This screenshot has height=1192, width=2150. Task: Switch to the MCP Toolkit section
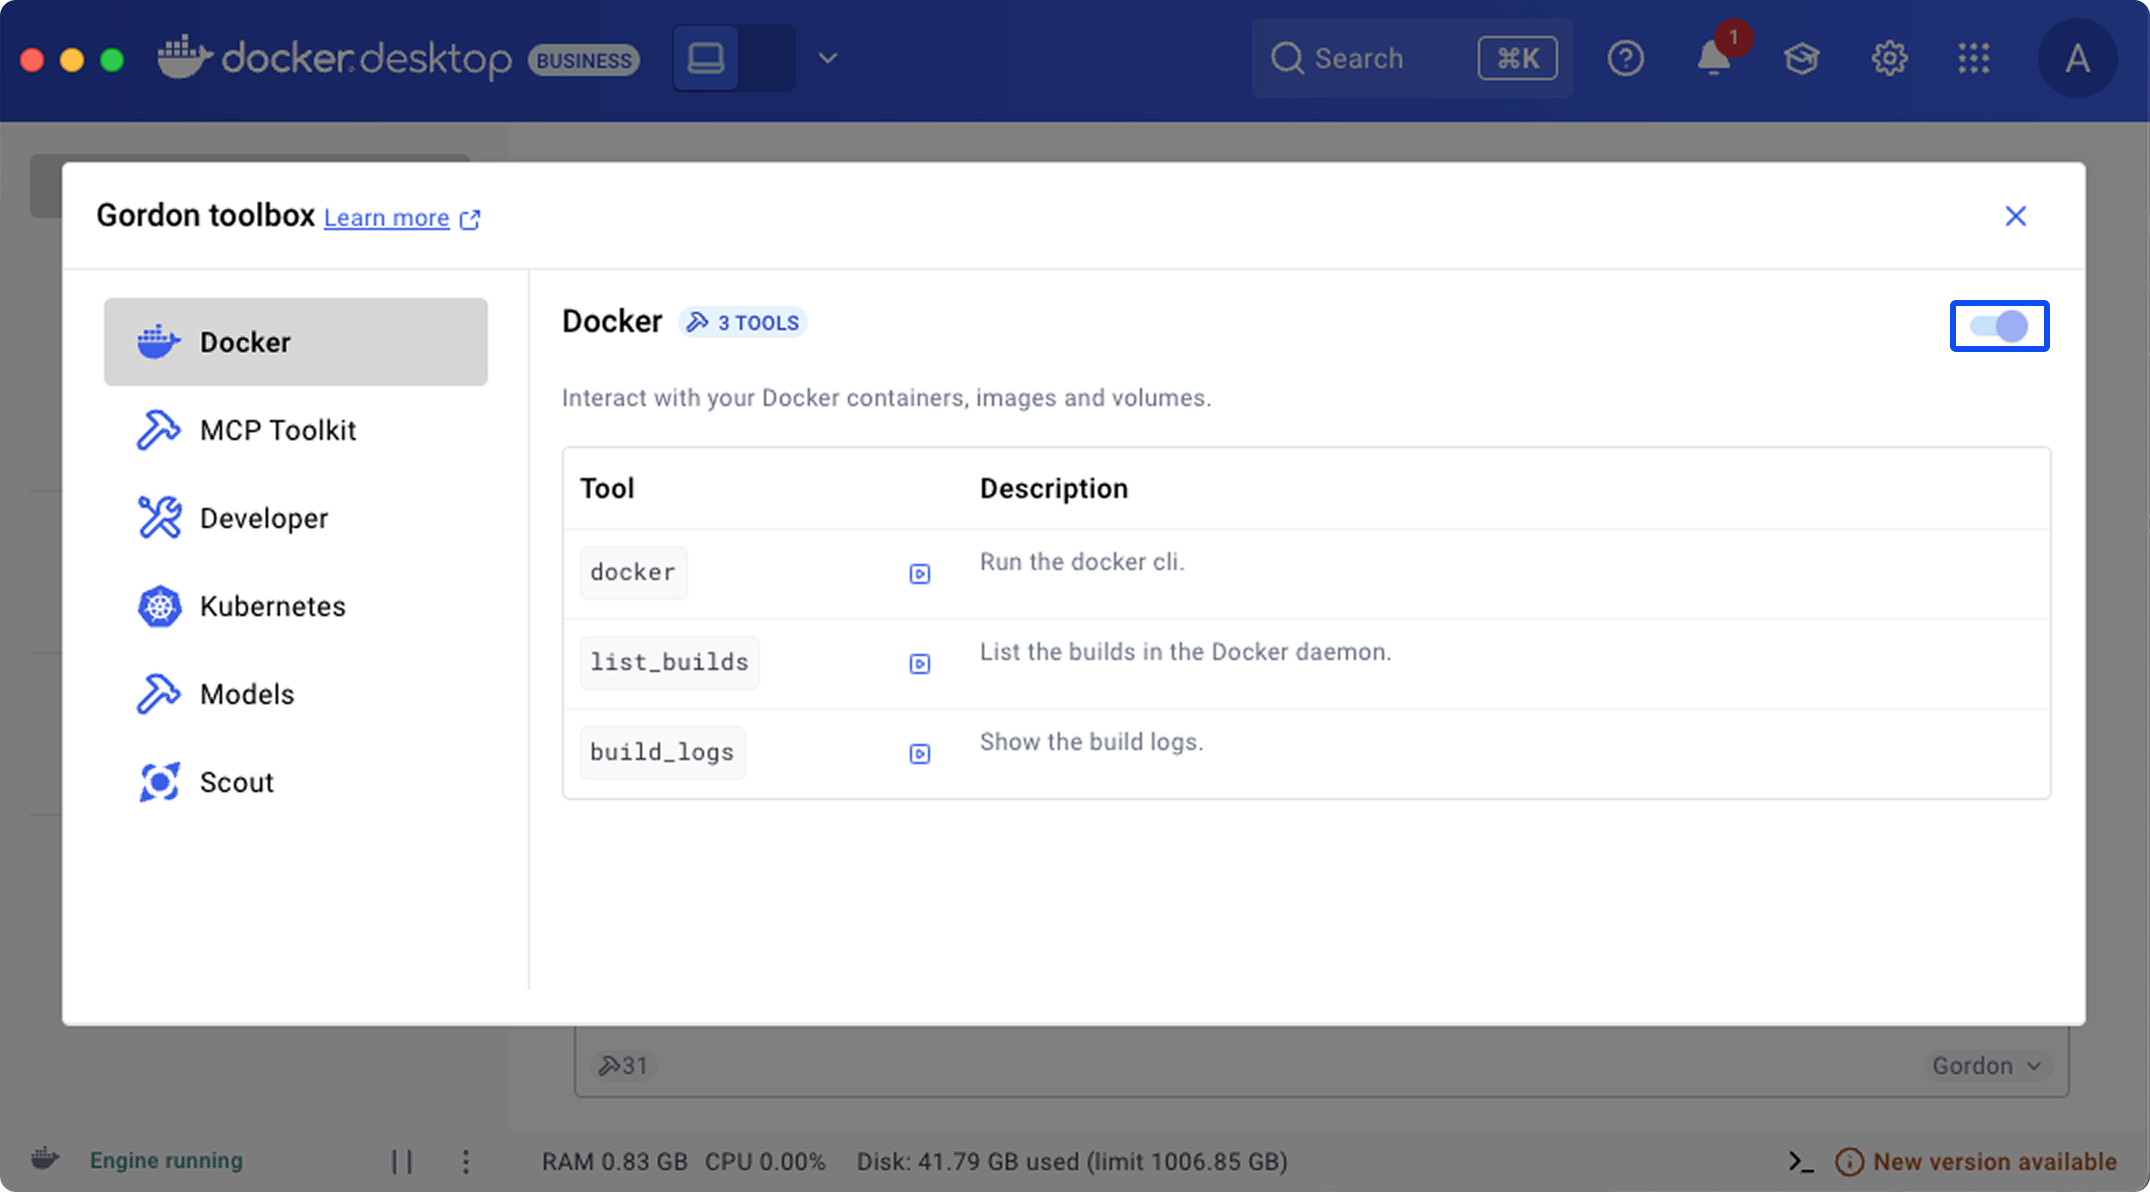coord(278,430)
